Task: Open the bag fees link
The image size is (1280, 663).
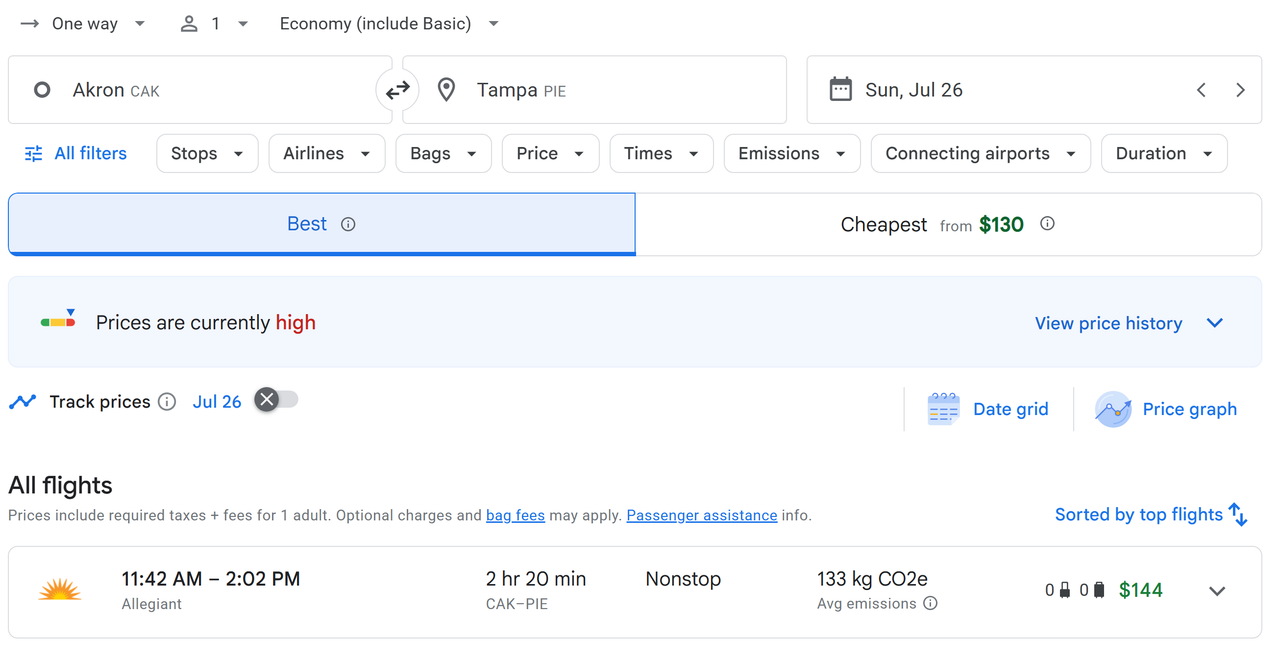Action: (x=515, y=516)
